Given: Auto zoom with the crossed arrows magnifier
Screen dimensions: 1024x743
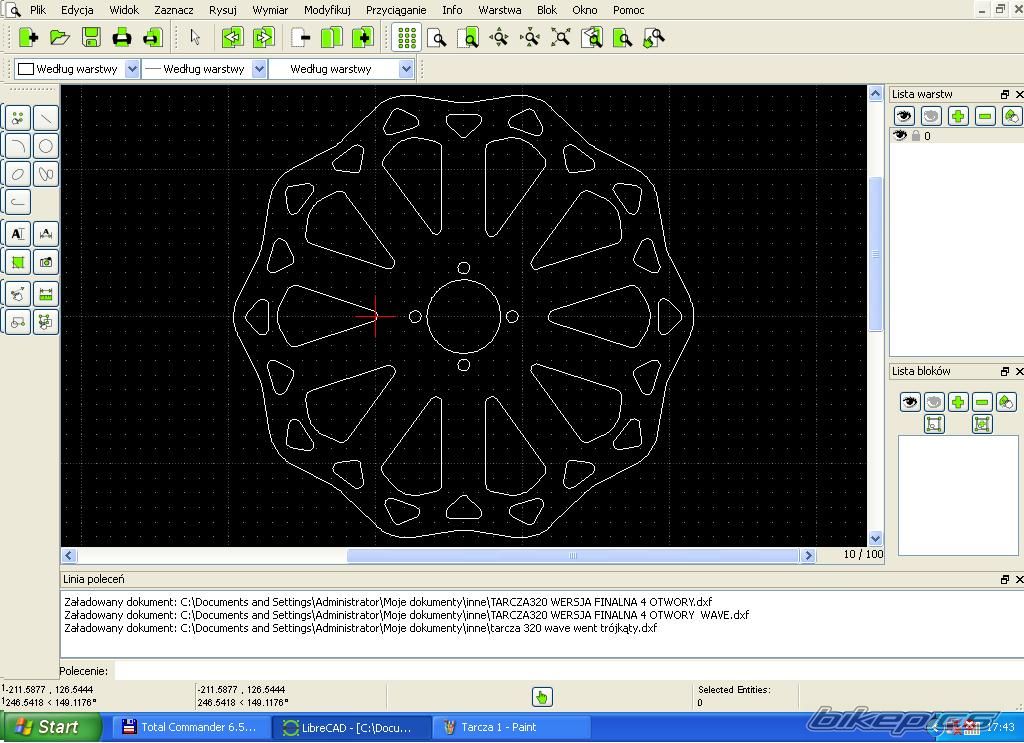Looking at the screenshot, I should point(561,37).
